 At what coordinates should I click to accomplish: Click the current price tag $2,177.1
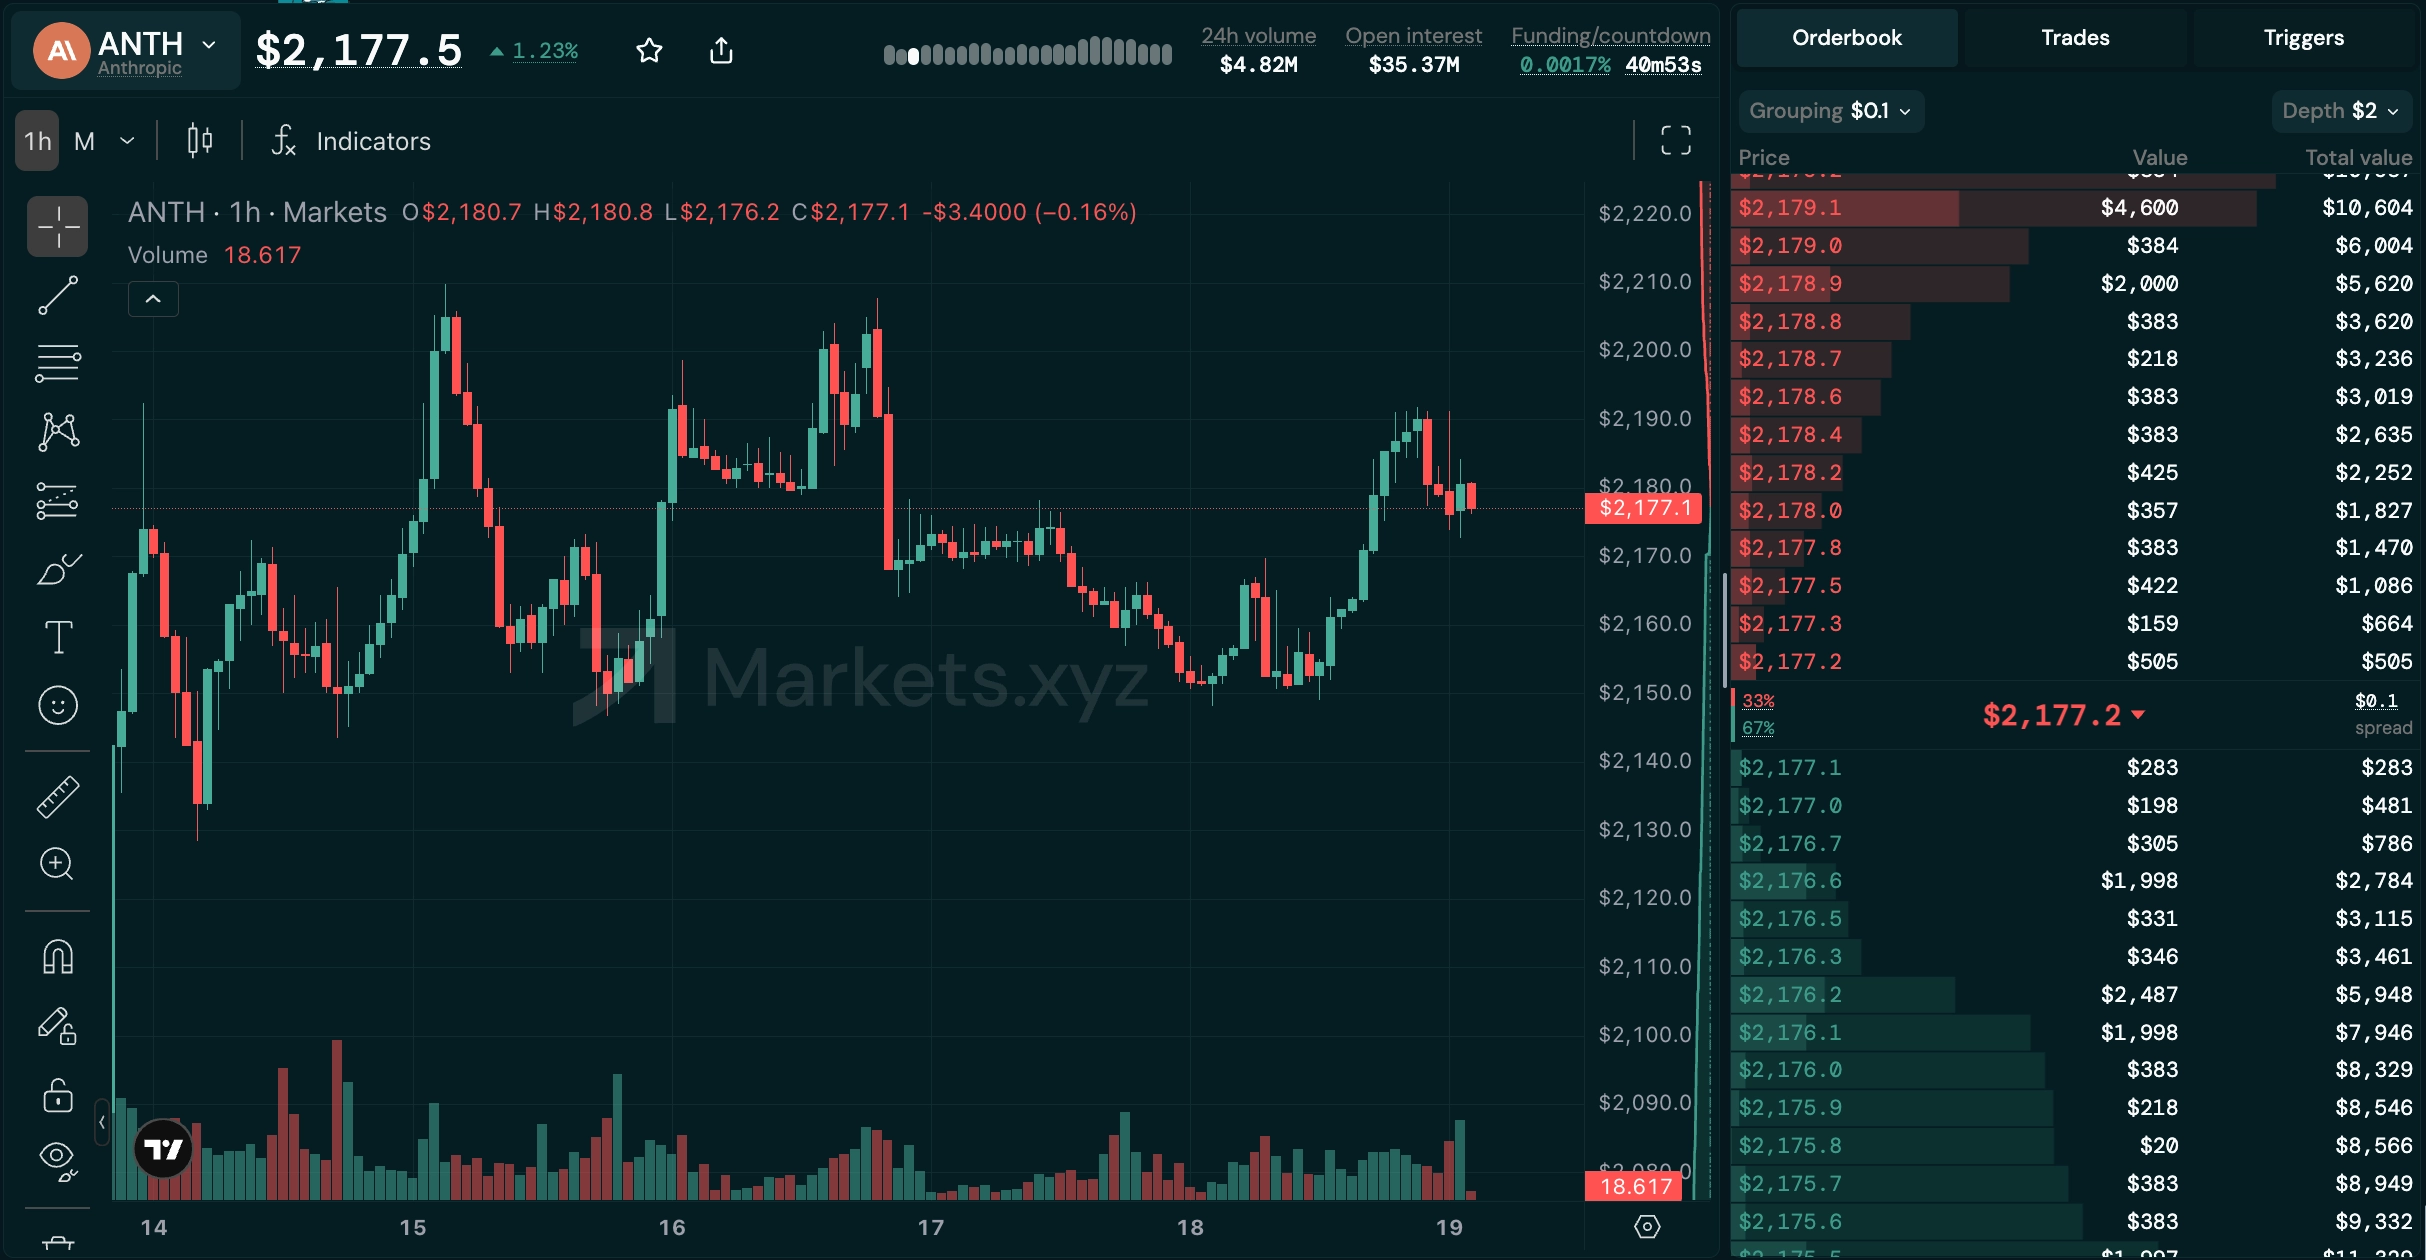click(x=1644, y=508)
